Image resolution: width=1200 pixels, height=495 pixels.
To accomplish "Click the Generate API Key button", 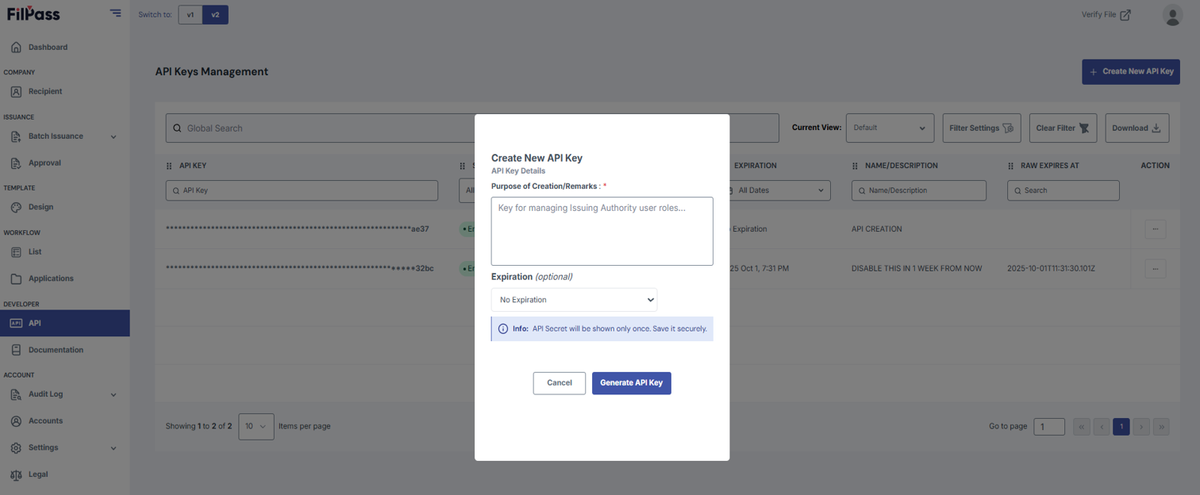I will click(631, 383).
